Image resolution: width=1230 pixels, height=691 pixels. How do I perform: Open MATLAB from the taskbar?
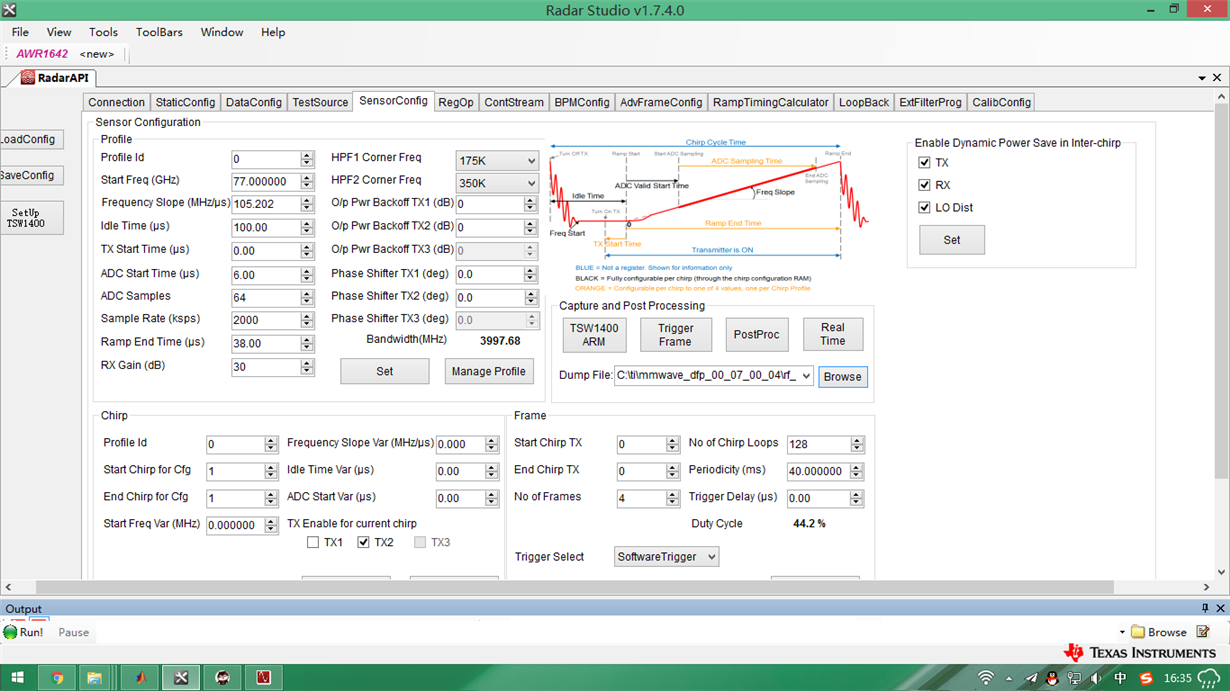pos(139,678)
